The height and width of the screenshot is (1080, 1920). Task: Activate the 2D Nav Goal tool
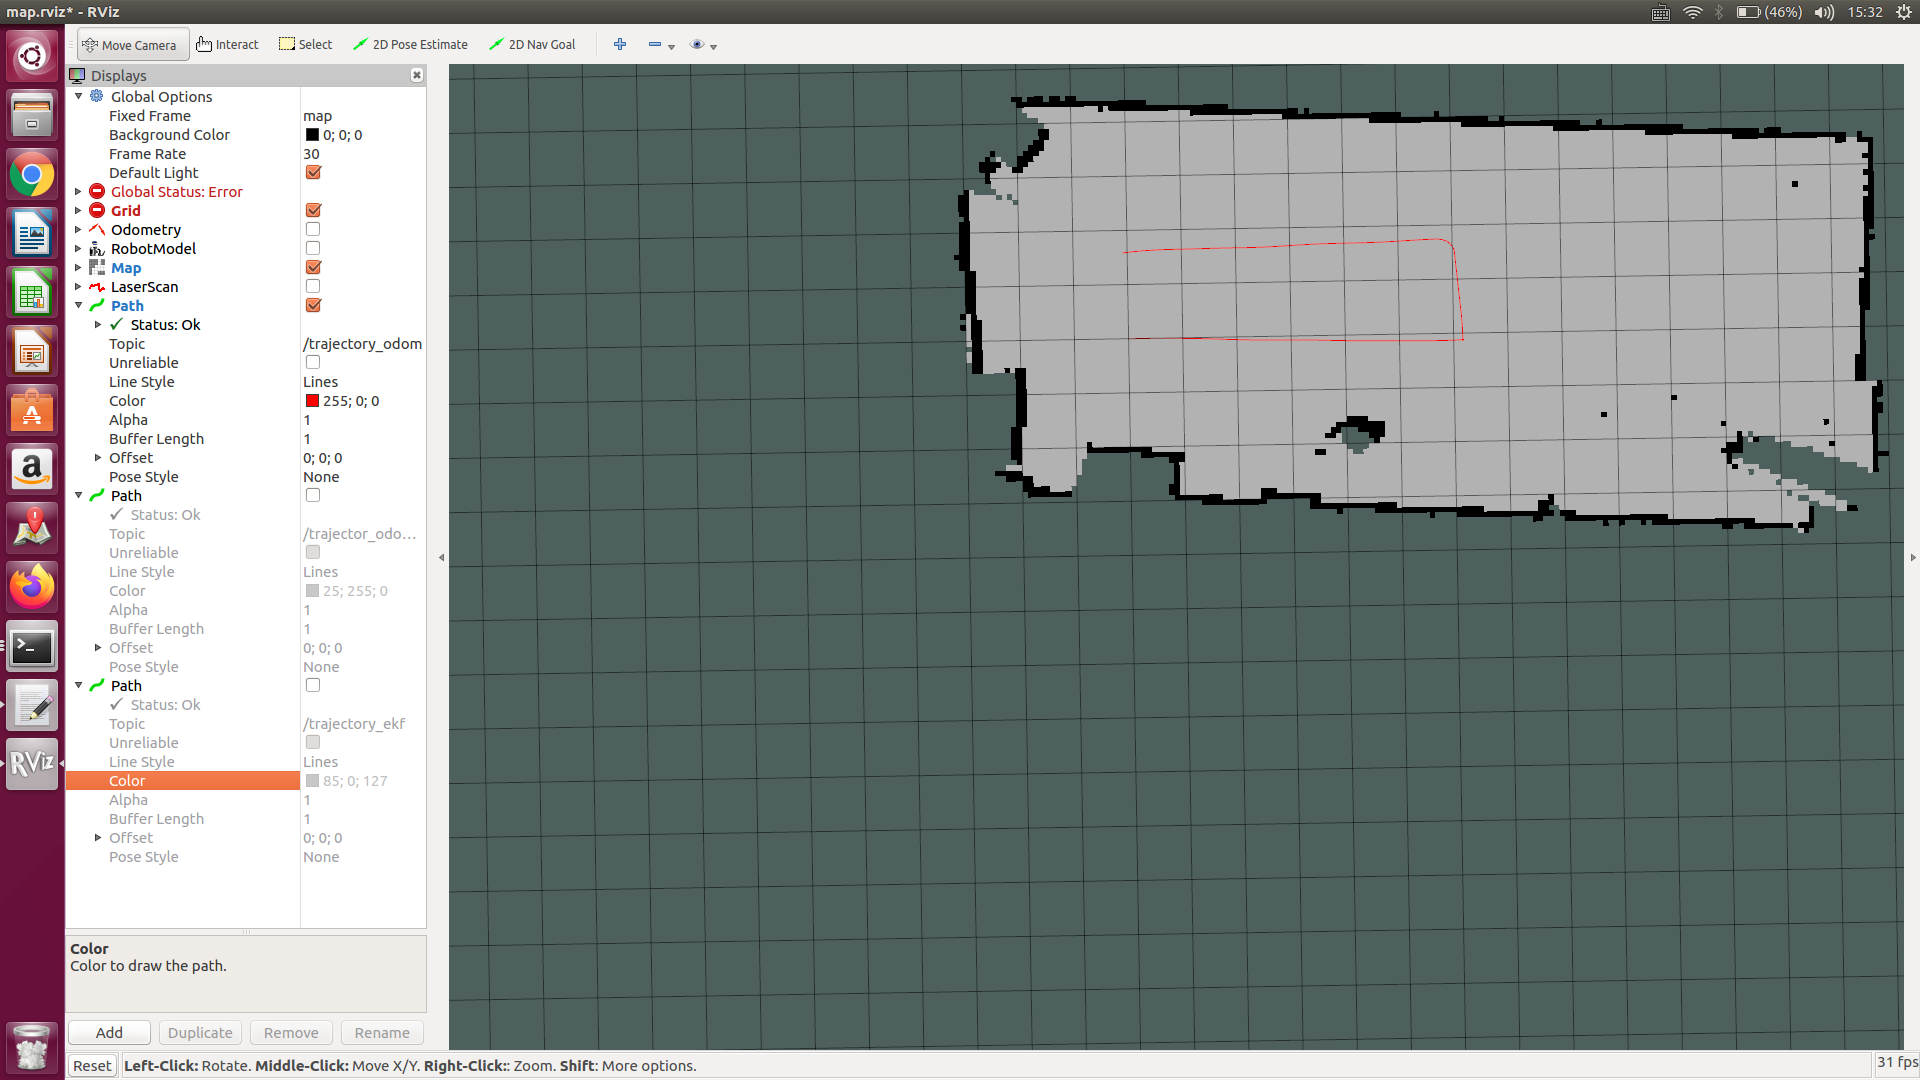tap(533, 45)
